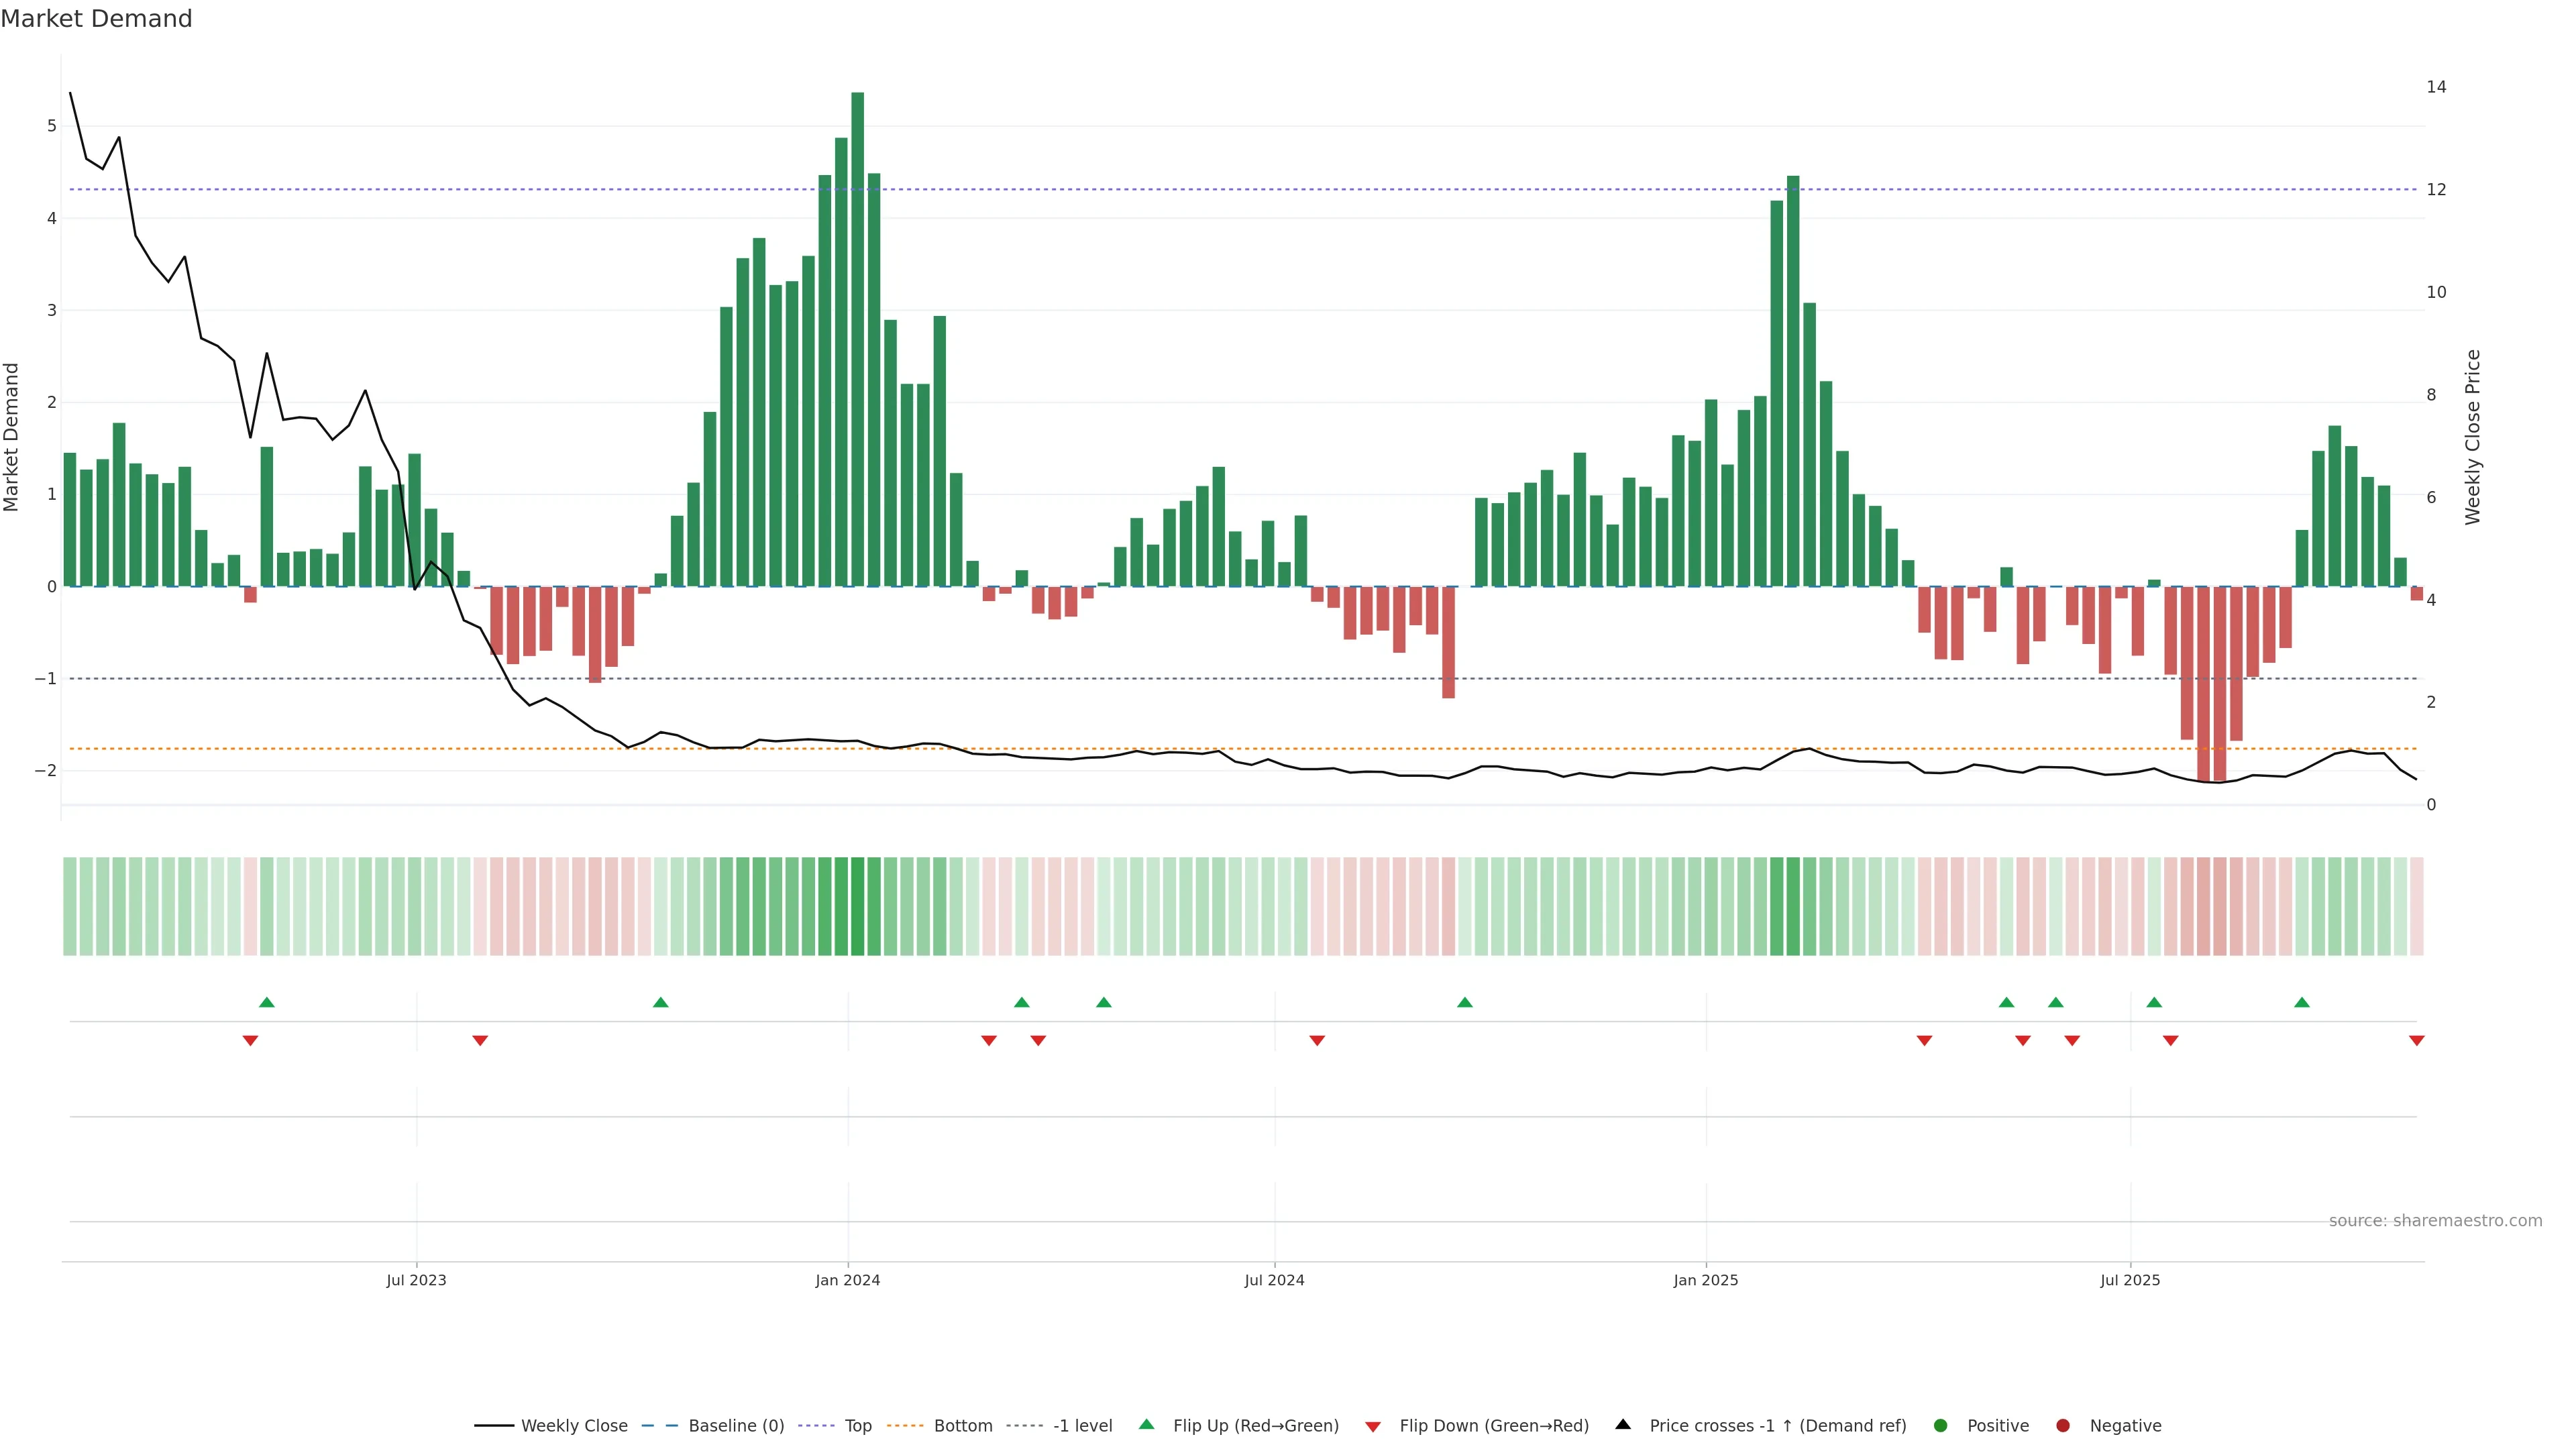The width and height of the screenshot is (2576, 1449).
Task: Click the Weekly Close Price axis title
Action: (2473, 437)
